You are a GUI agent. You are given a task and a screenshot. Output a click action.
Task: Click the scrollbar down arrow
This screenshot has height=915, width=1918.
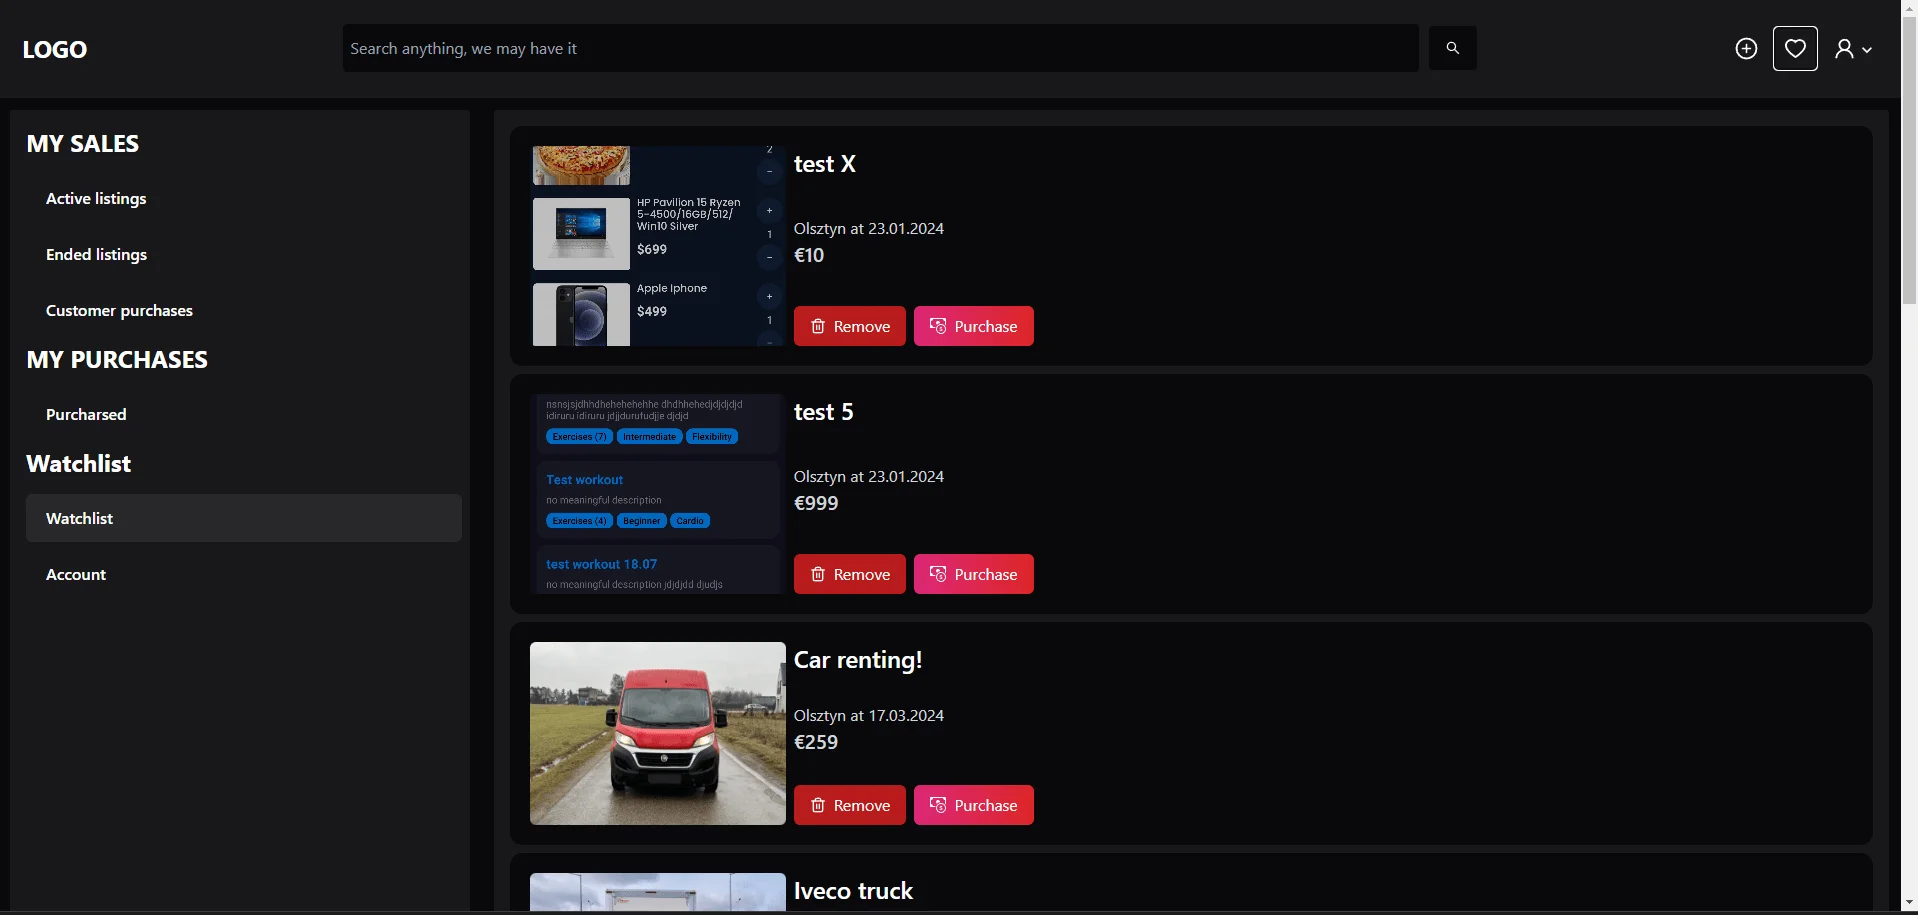click(x=1909, y=904)
